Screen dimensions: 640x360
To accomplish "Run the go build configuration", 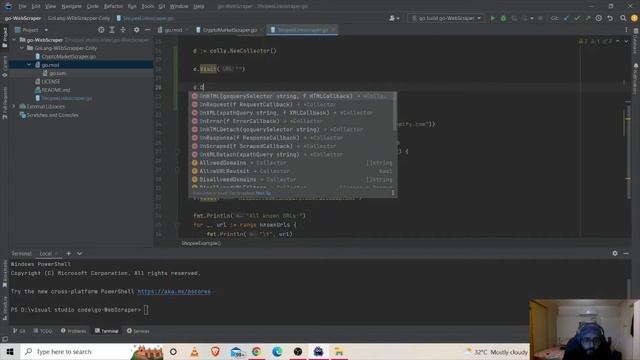I will pyautogui.click(x=493, y=18).
